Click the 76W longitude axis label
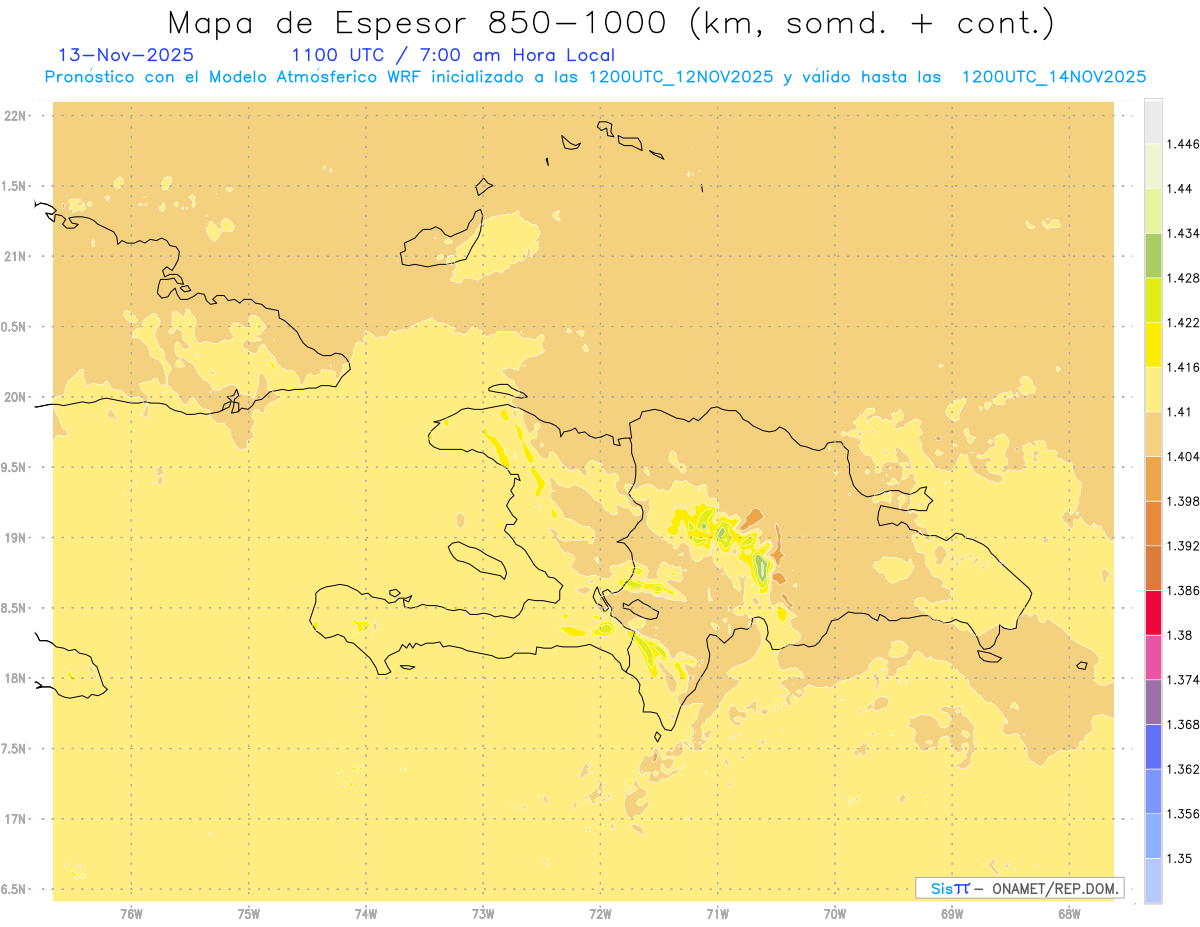The width and height of the screenshot is (1200, 927). (x=131, y=914)
